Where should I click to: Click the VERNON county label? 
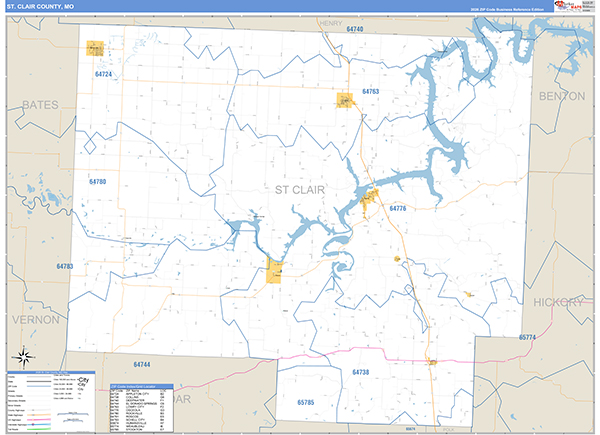(36, 319)
